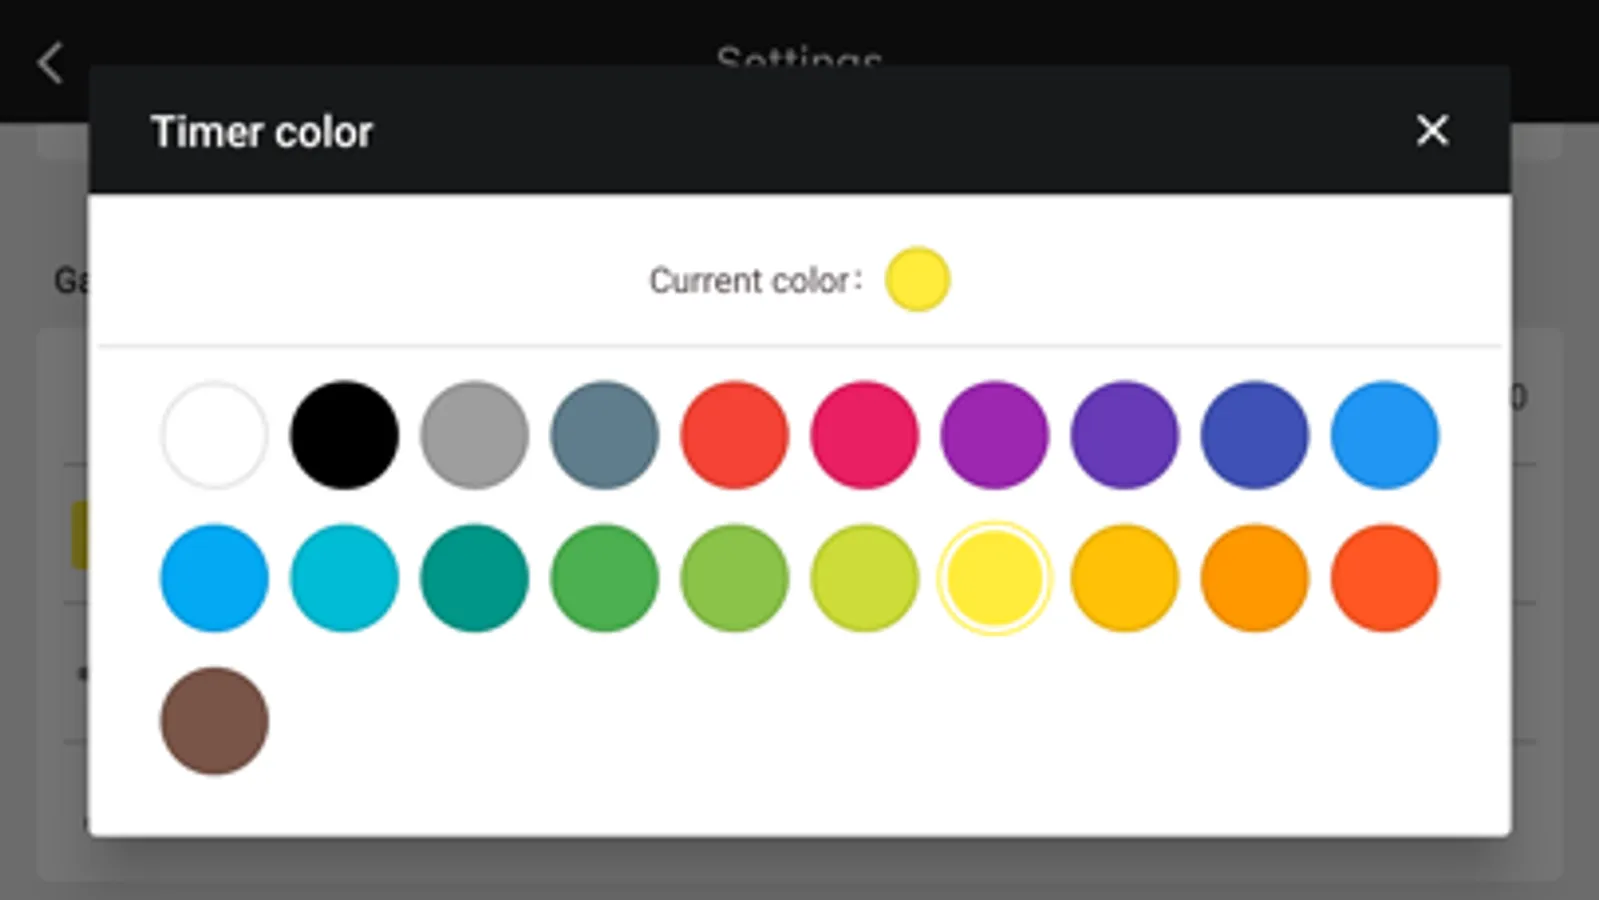Image resolution: width=1599 pixels, height=900 pixels.
Task: Pick the black color swatch
Action: click(344, 435)
